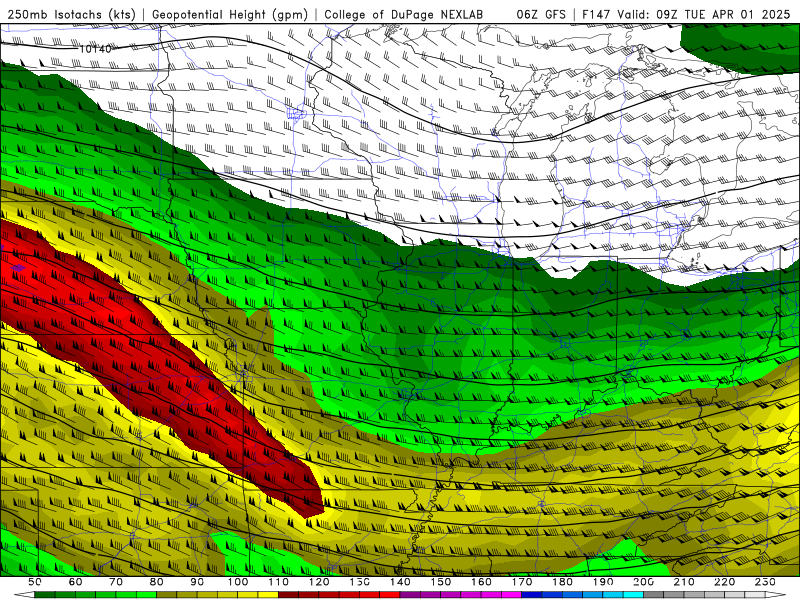Click the brightest red swatch before the purple section

390,595
